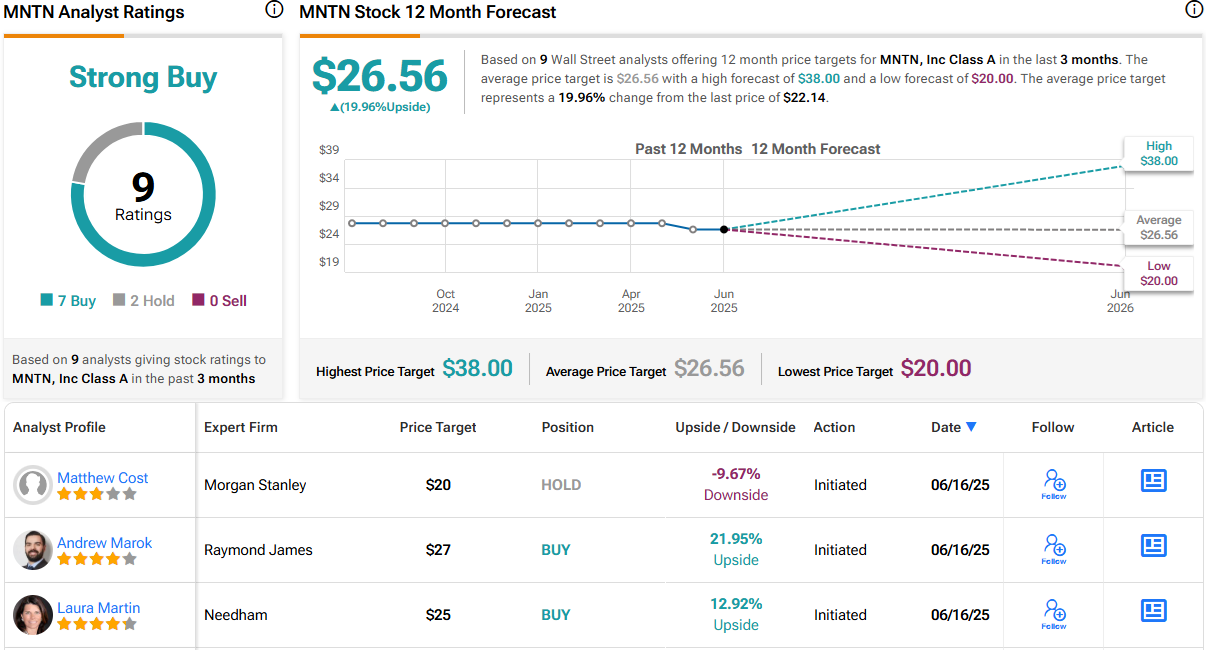Click the $20 price target cell
This screenshot has height=651, width=1209.
pos(438,485)
